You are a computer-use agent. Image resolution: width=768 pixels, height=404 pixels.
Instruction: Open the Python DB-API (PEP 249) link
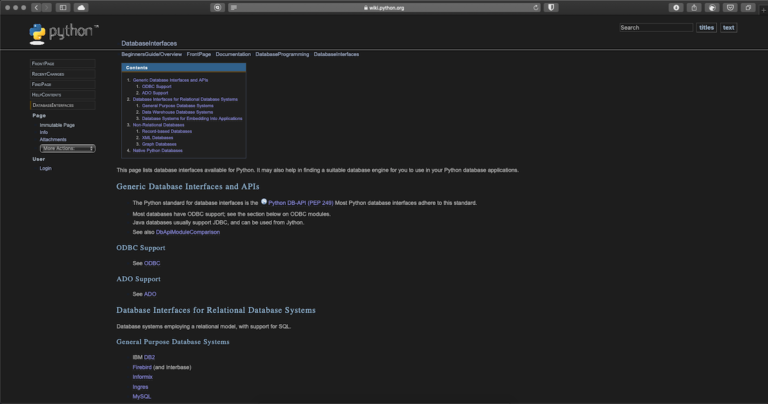pyautogui.click(x=301, y=203)
